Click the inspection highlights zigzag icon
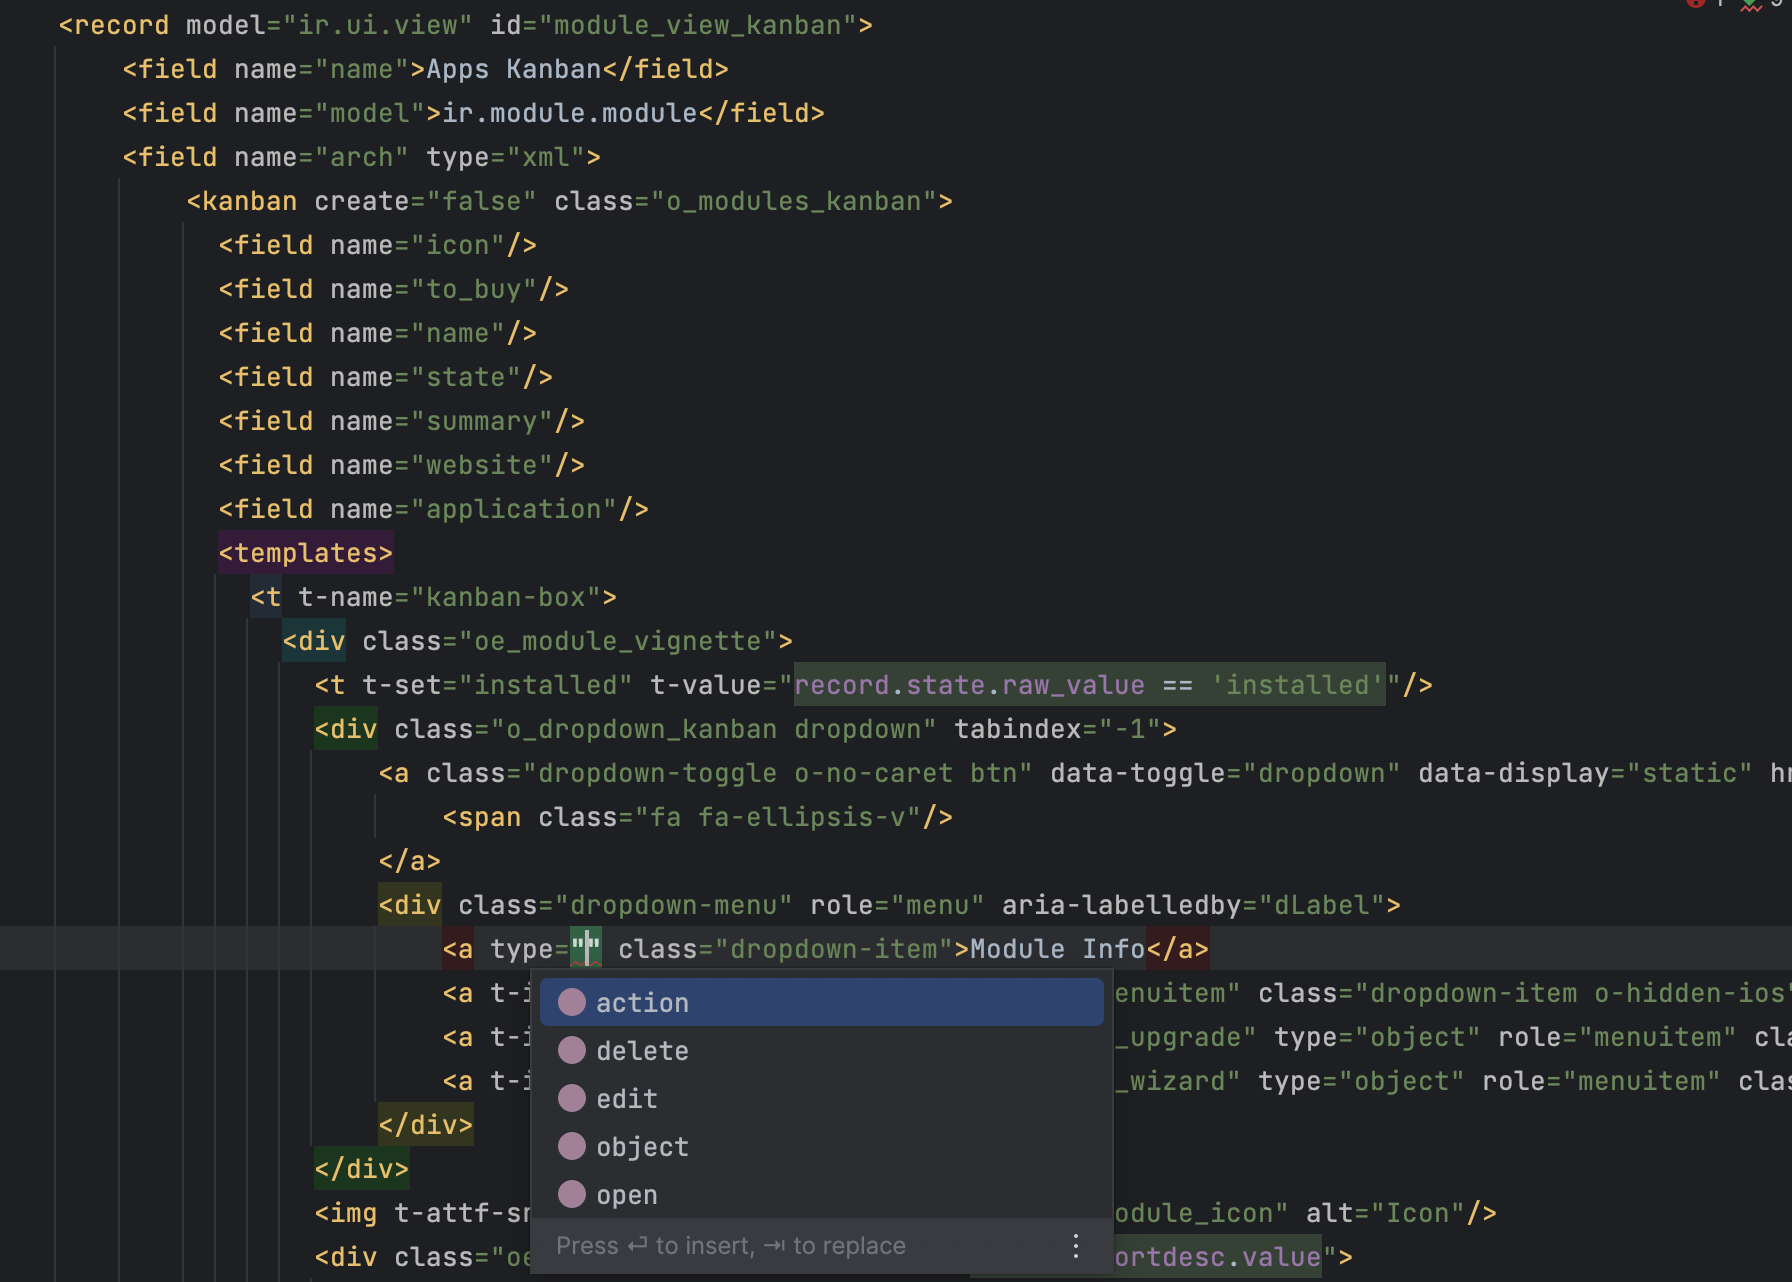The width and height of the screenshot is (1792, 1282). [x=1751, y=7]
